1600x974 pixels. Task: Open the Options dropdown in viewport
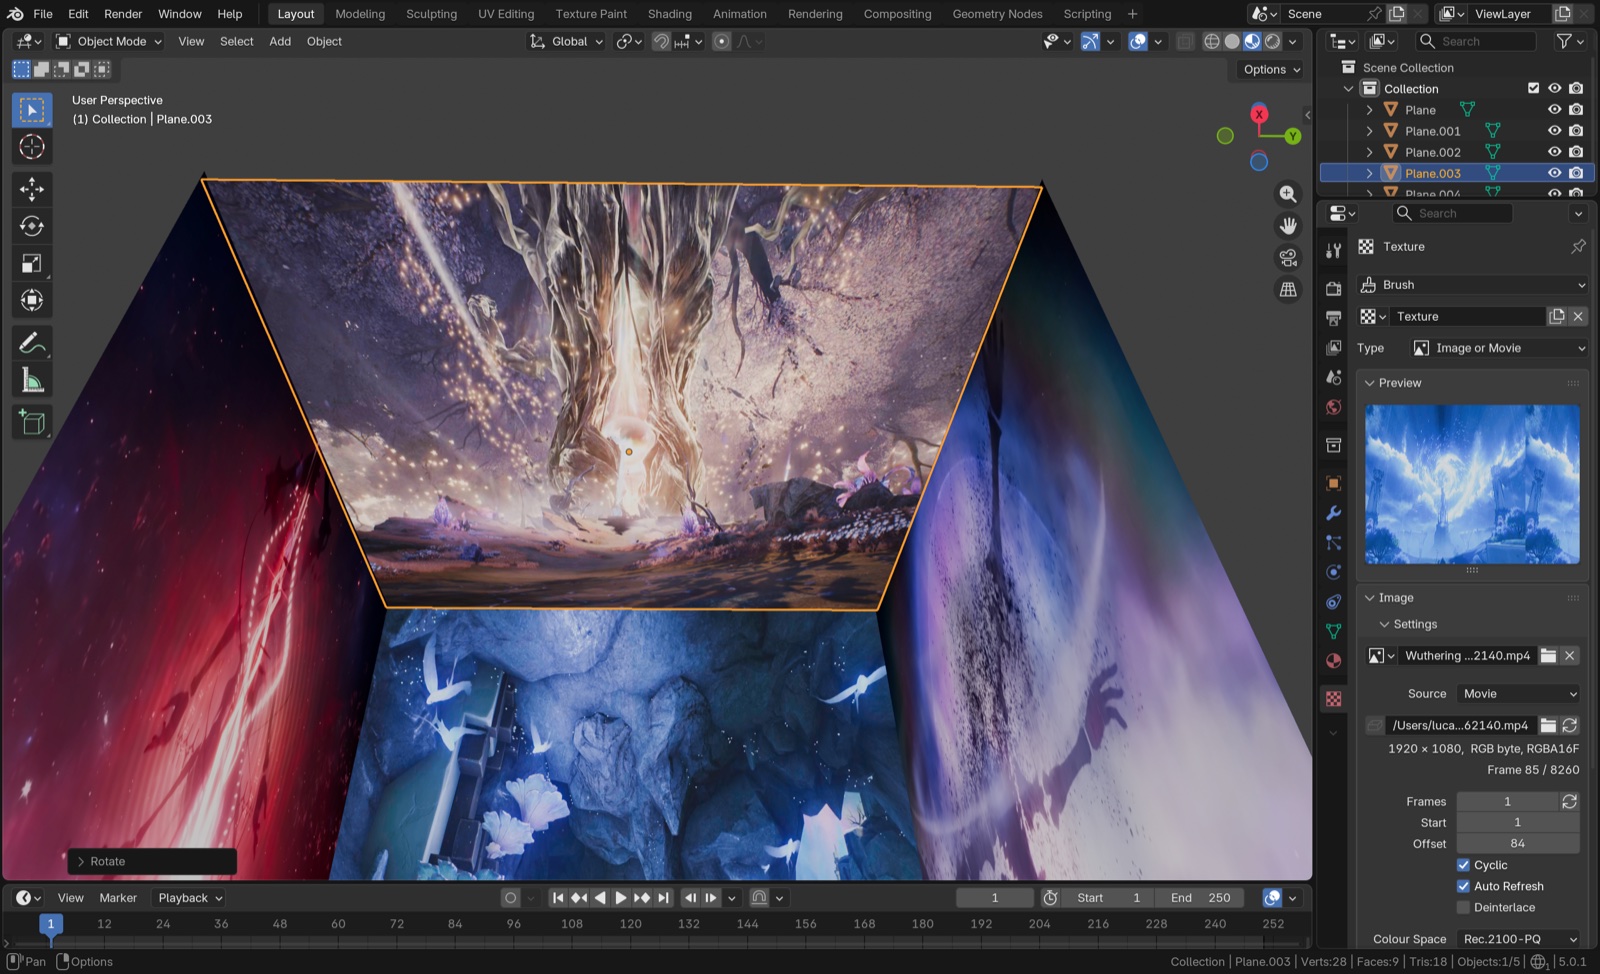click(1271, 69)
